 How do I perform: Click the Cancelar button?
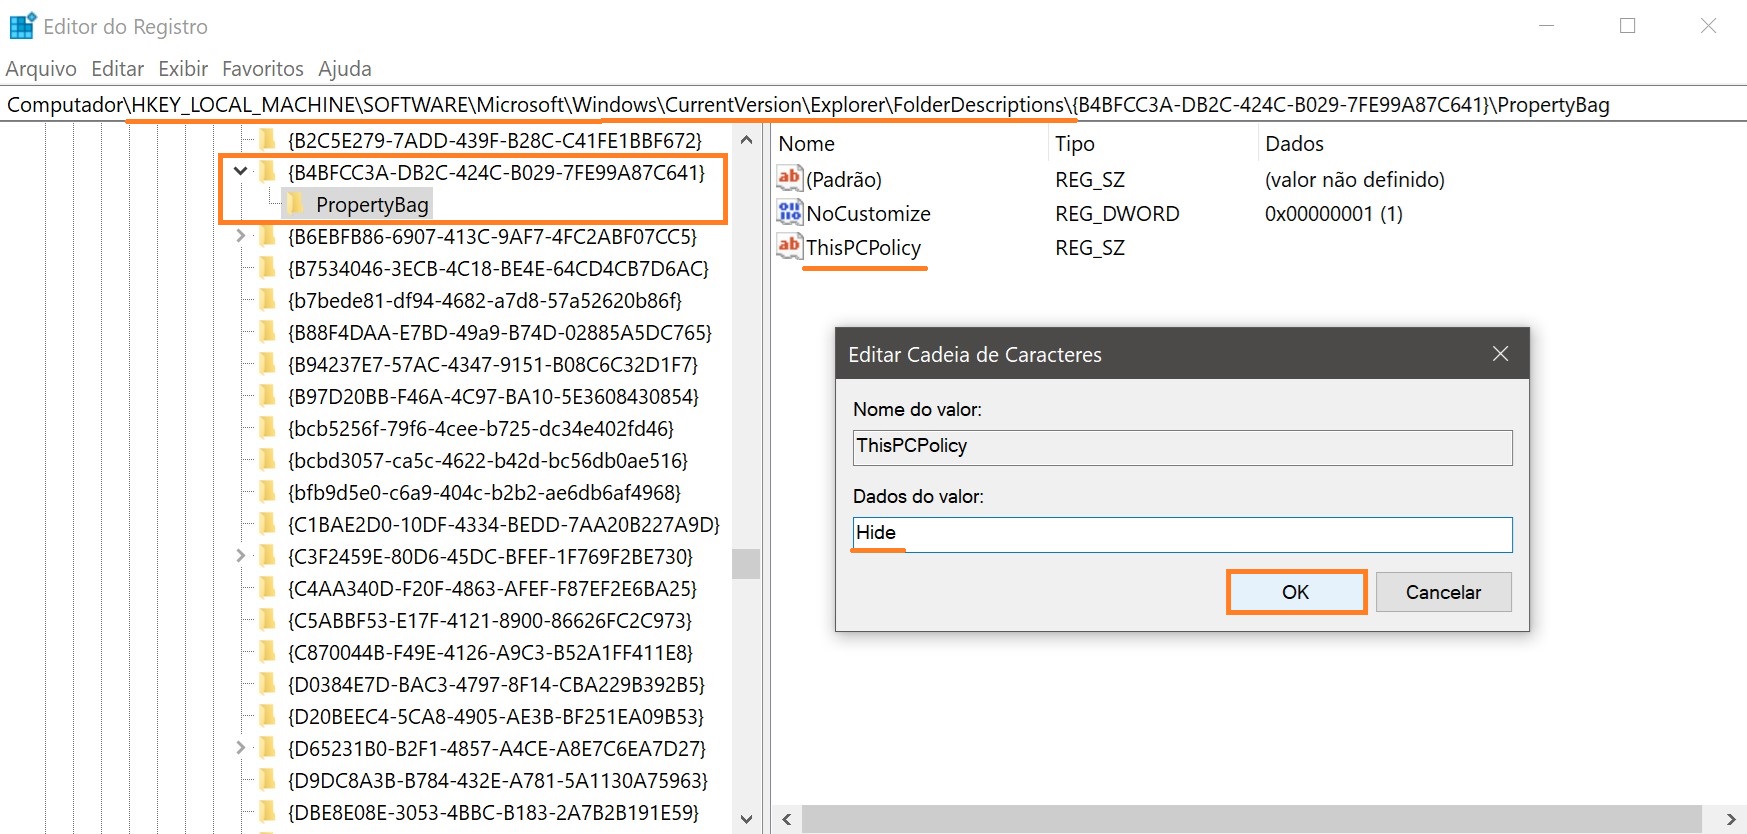coord(1443,592)
